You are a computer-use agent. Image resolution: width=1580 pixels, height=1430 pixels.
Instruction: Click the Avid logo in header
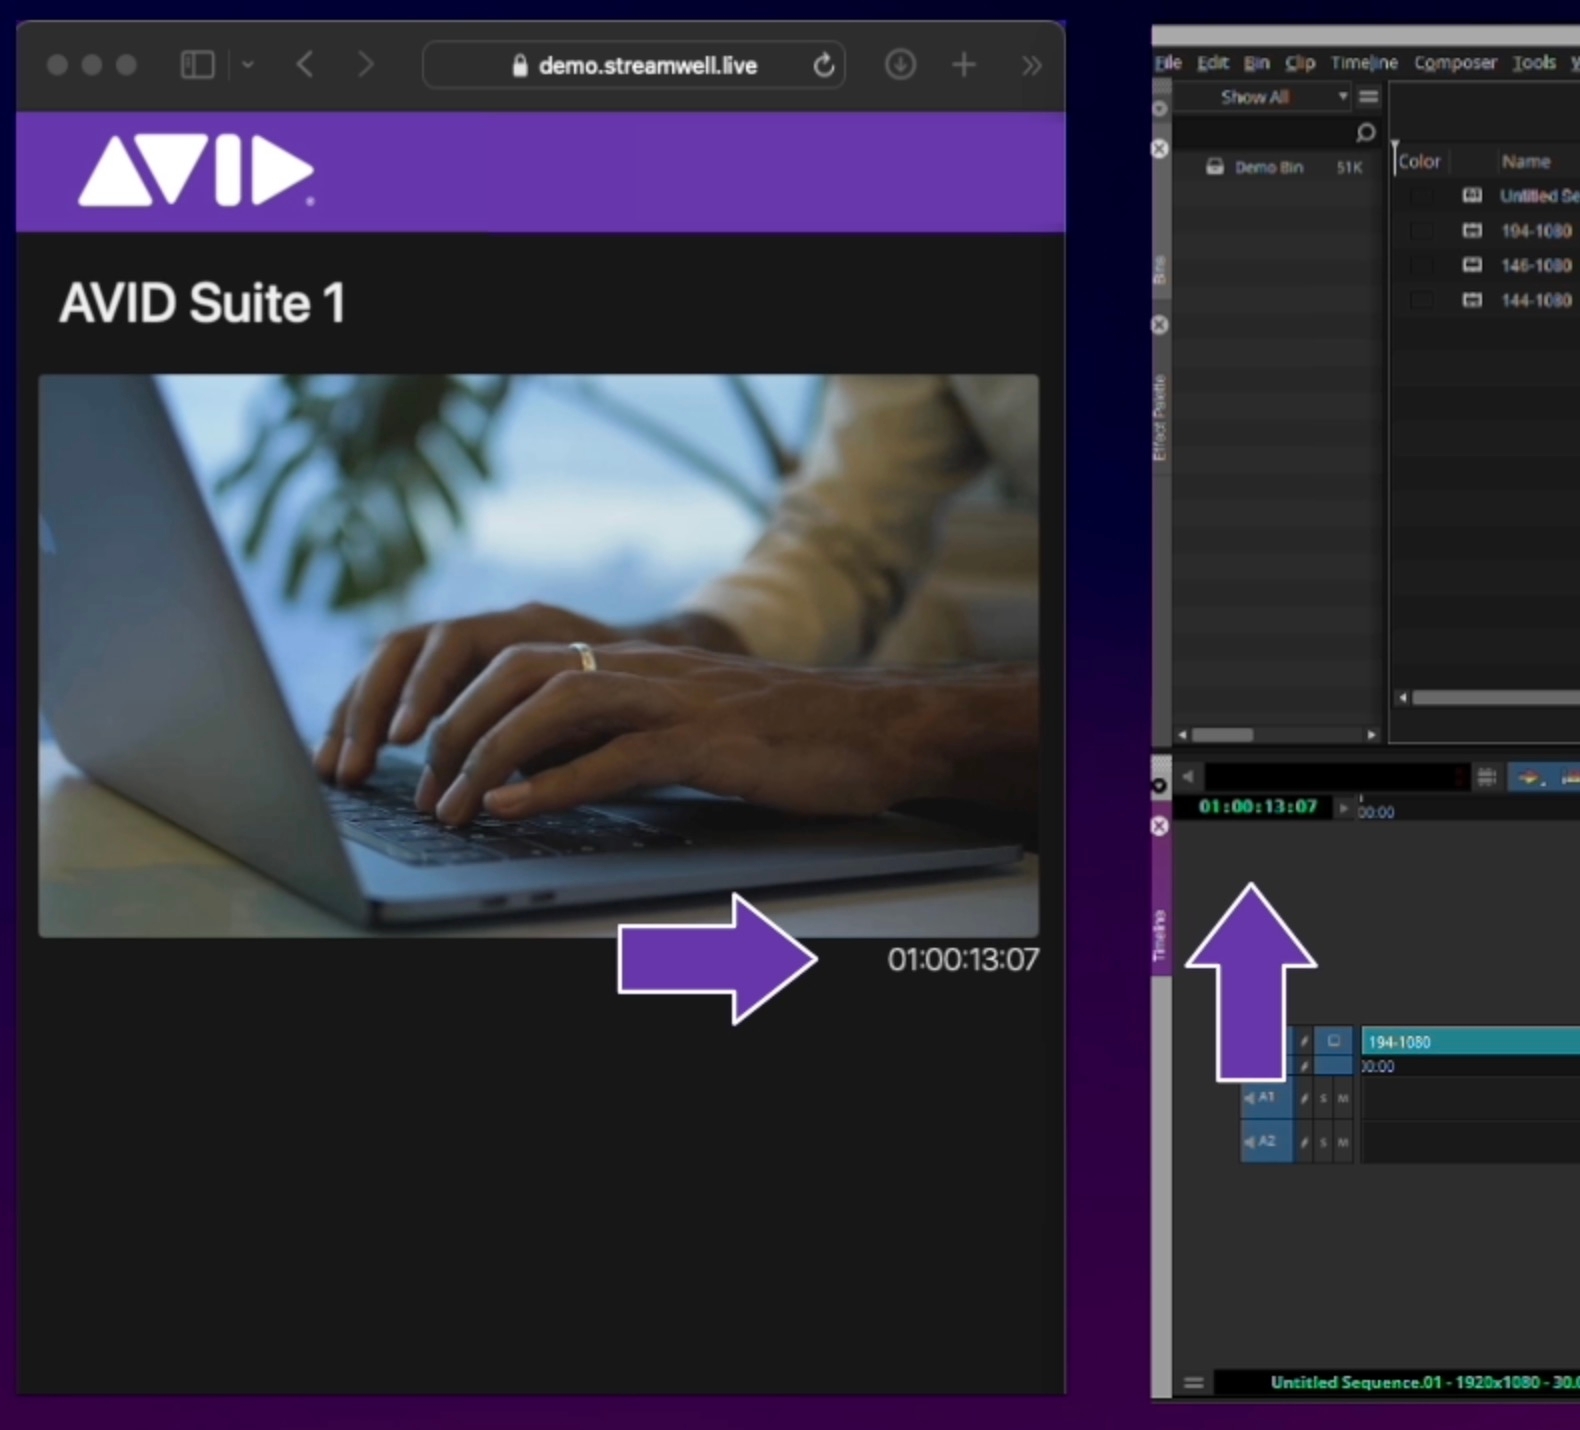click(196, 171)
